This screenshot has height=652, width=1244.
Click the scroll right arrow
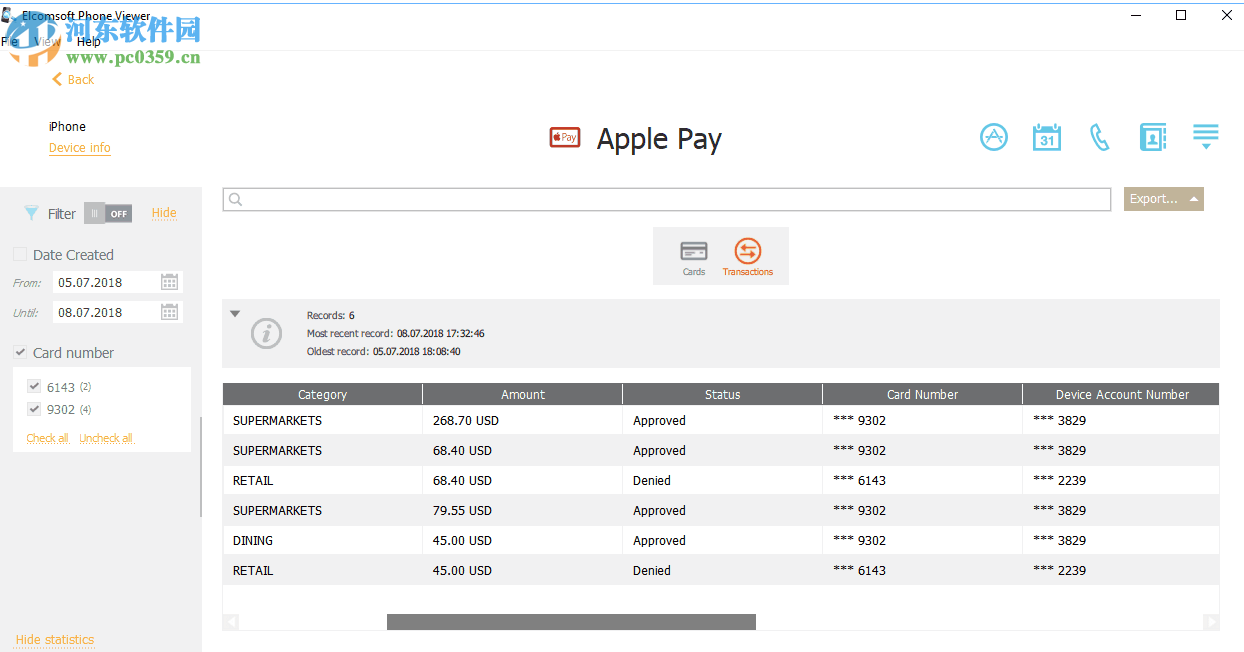(x=1211, y=622)
